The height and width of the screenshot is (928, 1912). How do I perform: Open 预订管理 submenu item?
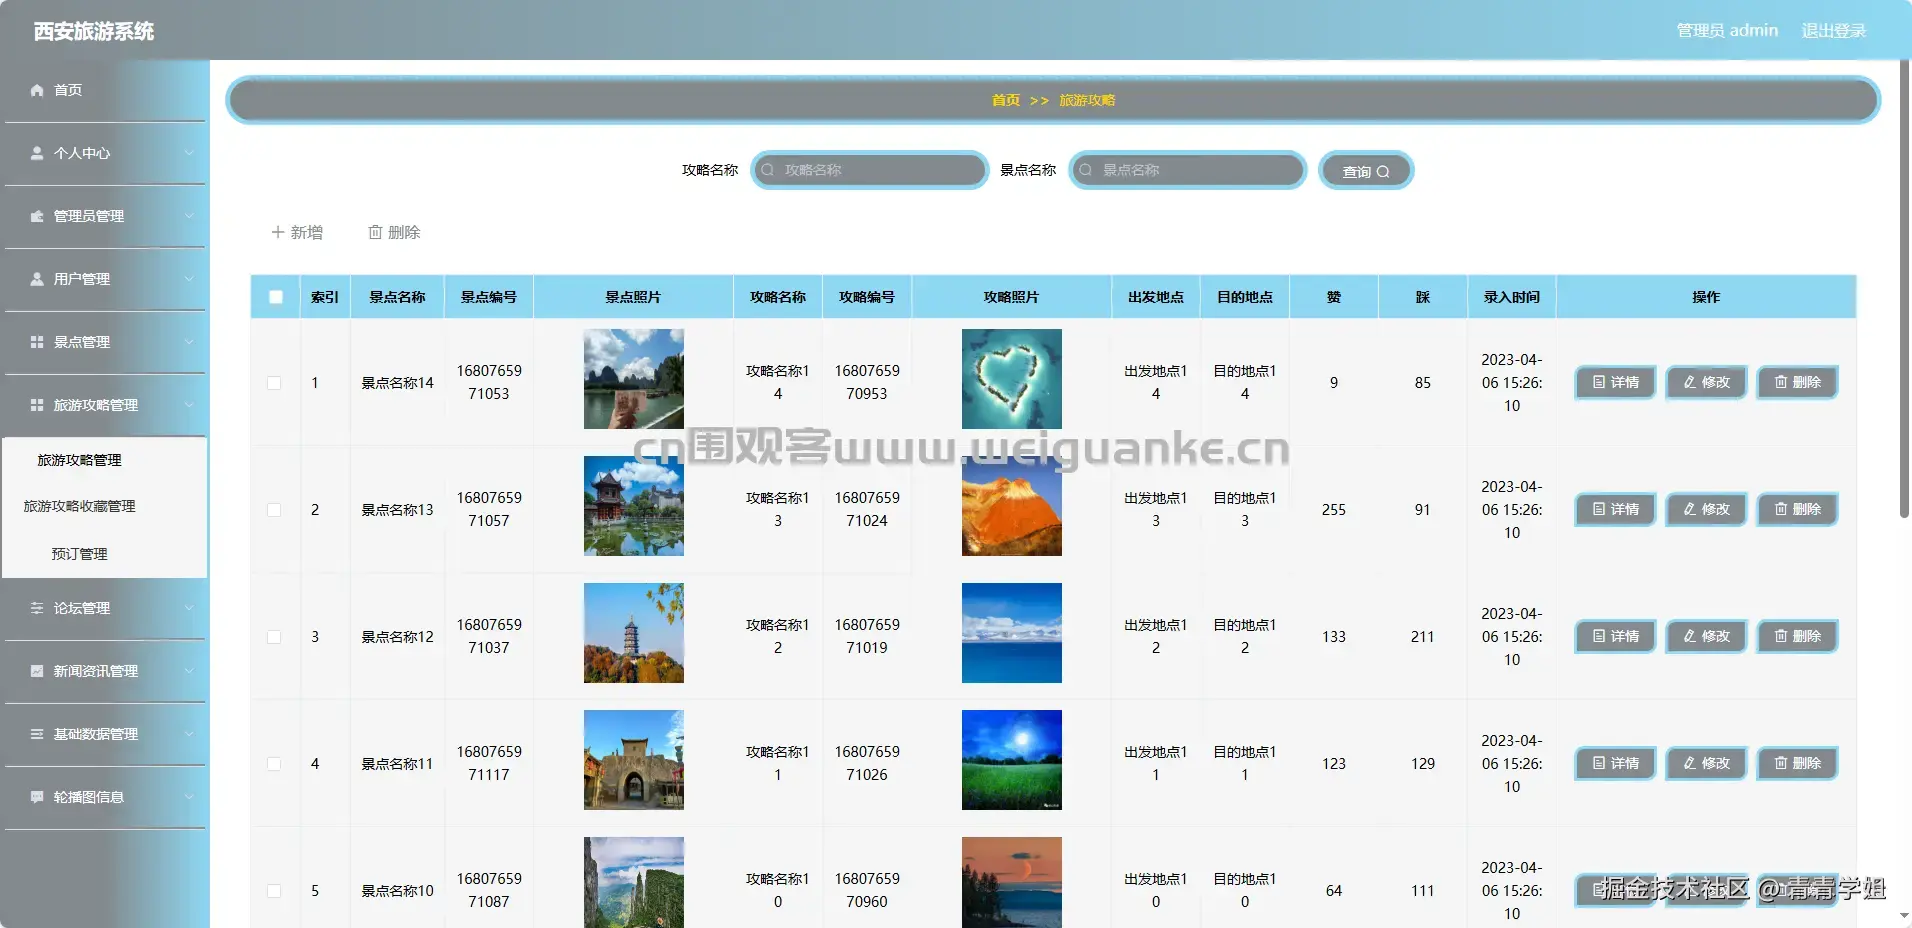[105, 553]
